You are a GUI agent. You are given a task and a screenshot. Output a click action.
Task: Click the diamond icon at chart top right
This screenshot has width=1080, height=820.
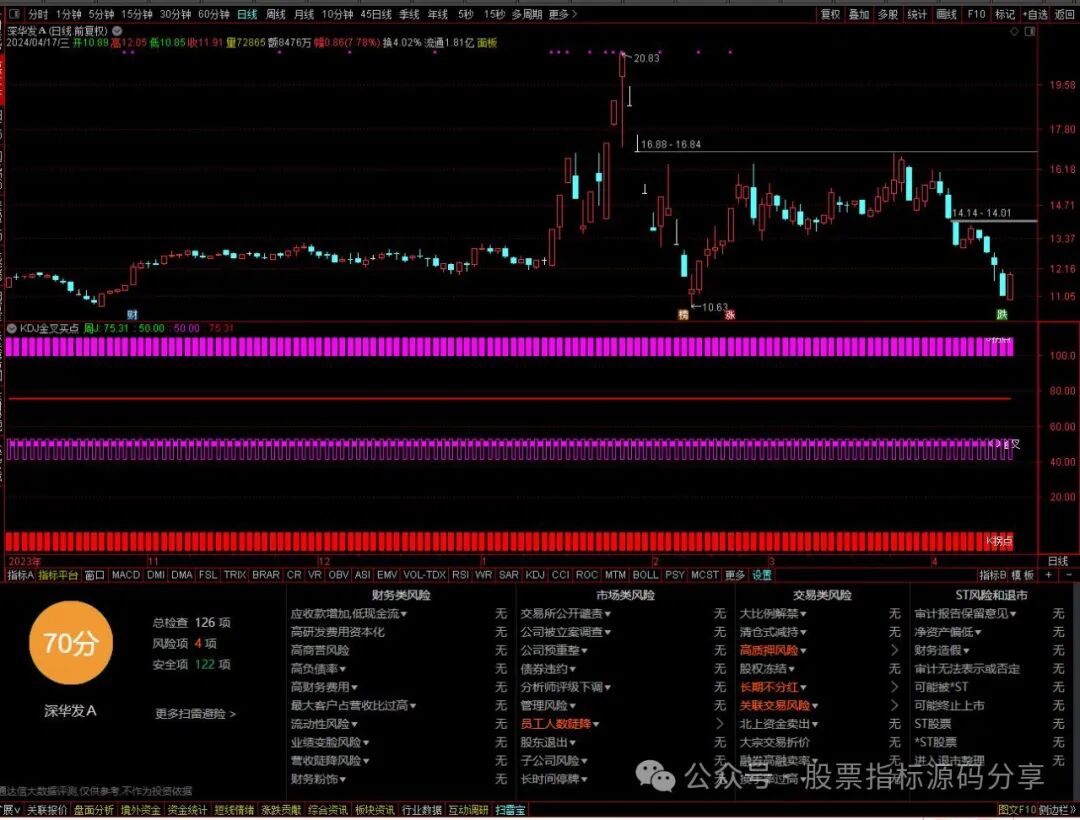[1014, 32]
